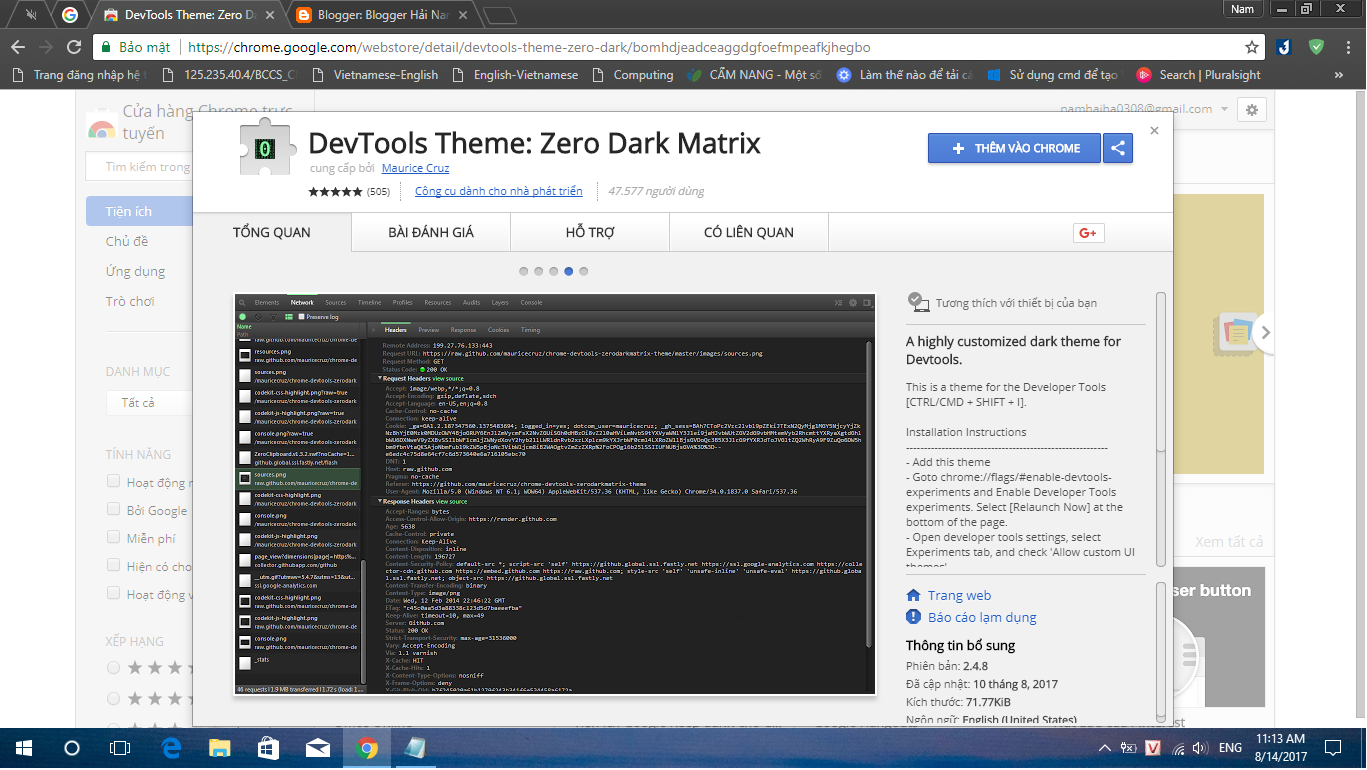Screen dimensions: 1367x770
Task: Click the compatible device icon
Action: (x=918, y=301)
